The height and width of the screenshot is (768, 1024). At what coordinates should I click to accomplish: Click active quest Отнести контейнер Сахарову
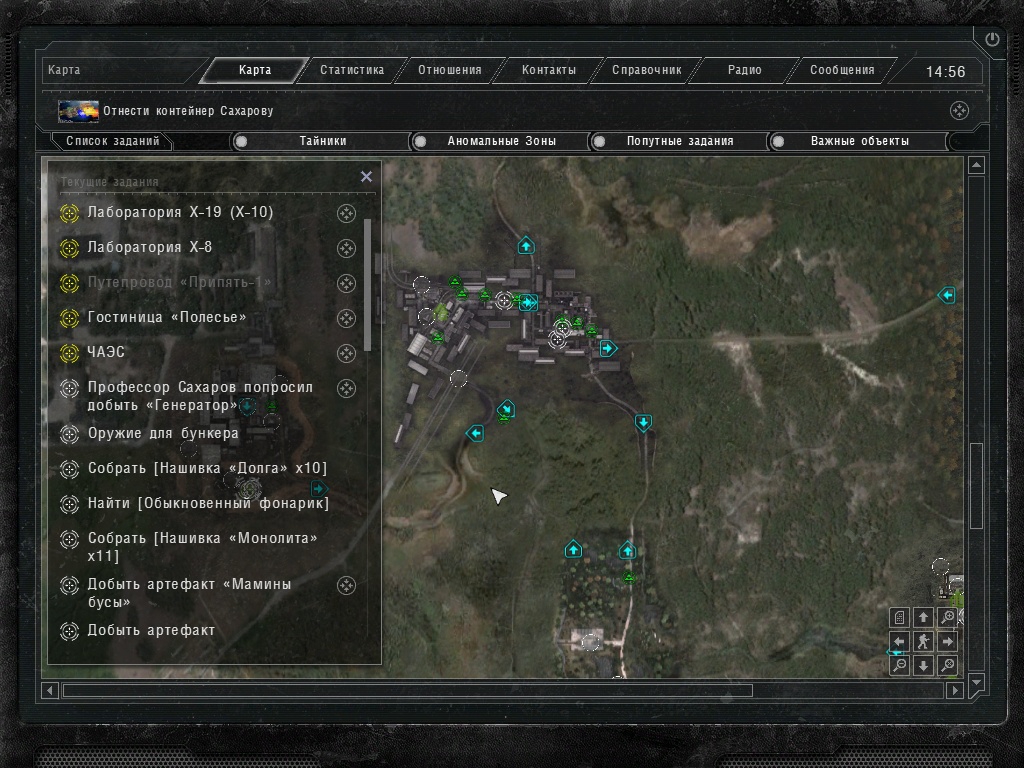point(188,111)
